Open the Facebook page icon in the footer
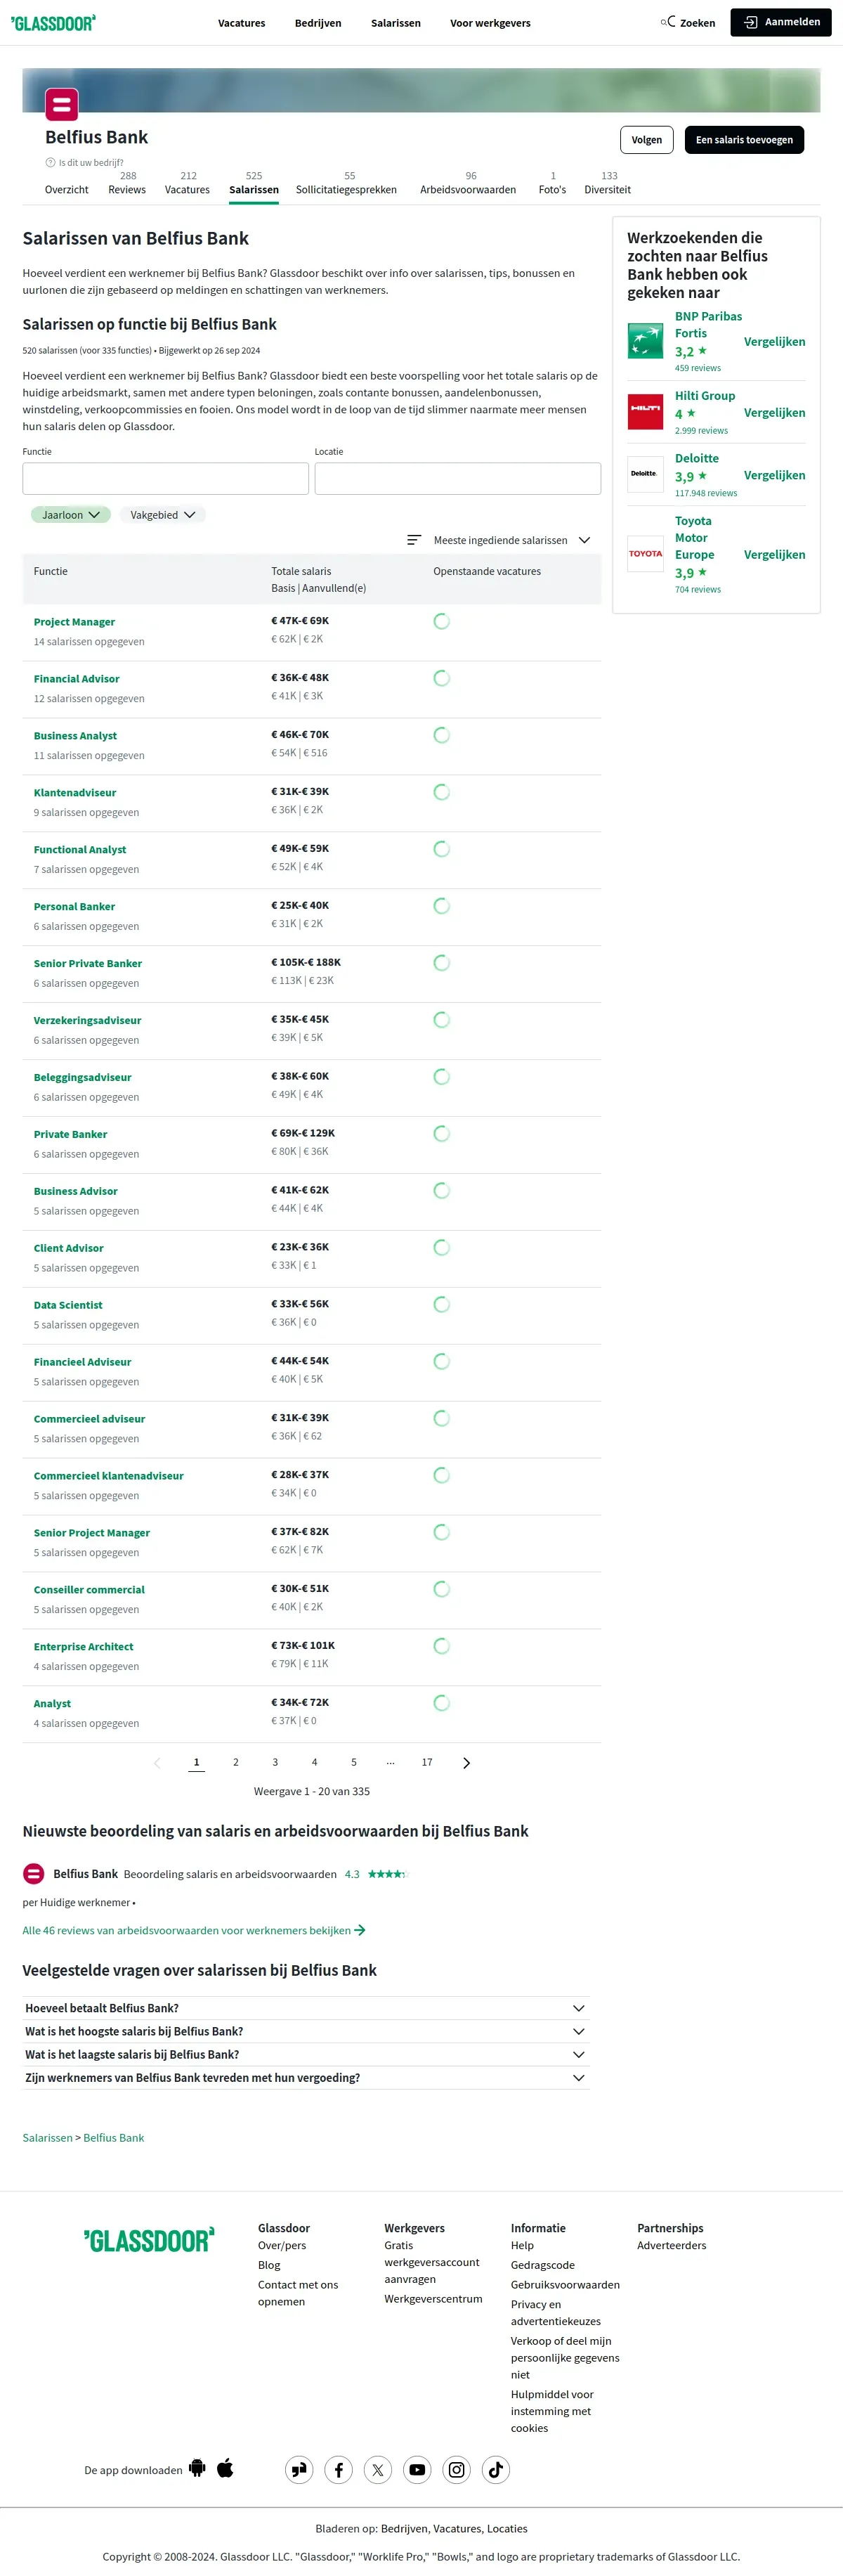Image resolution: width=843 pixels, height=2576 pixels. [x=338, y=2470]
